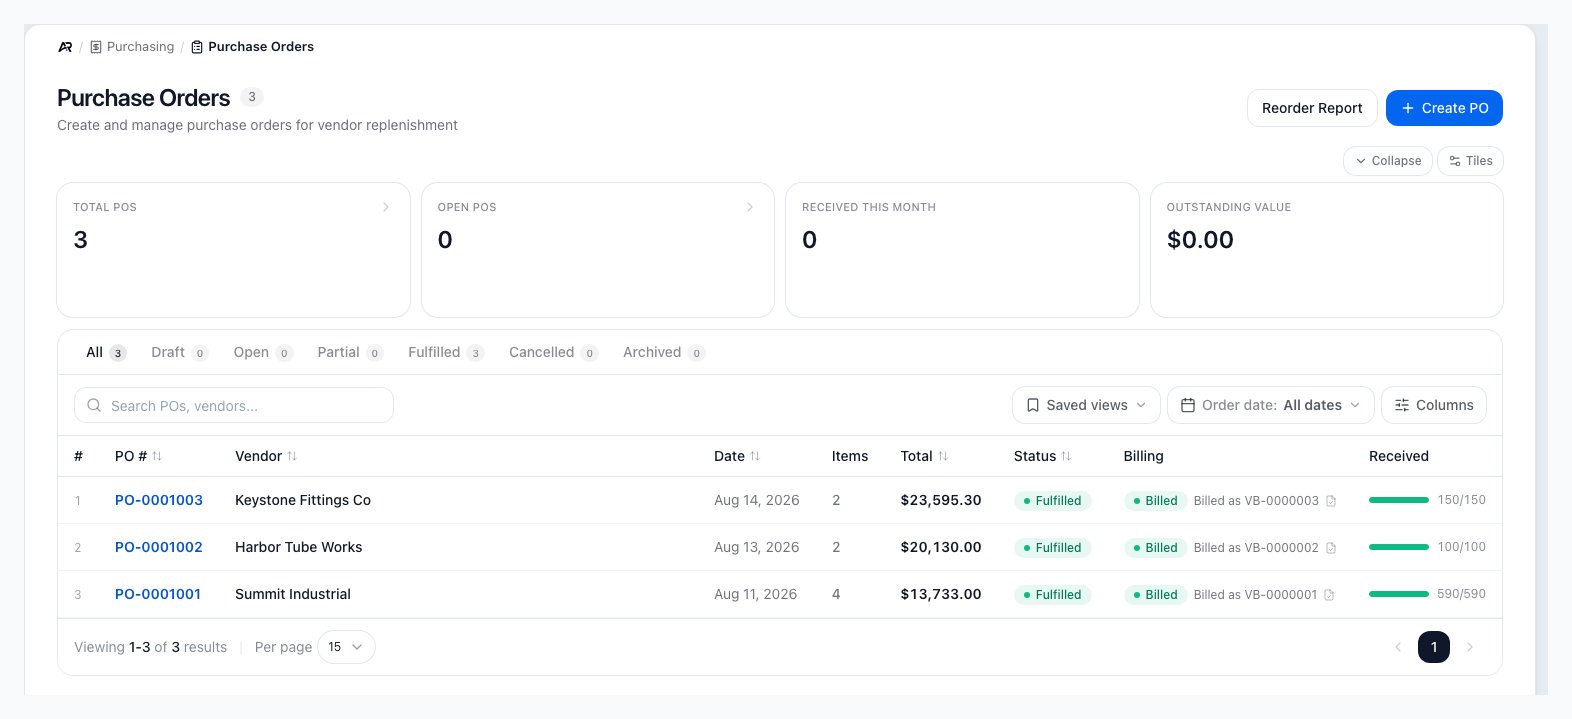Click the Fulfilled status of PO-0001001

(1052, 595)
